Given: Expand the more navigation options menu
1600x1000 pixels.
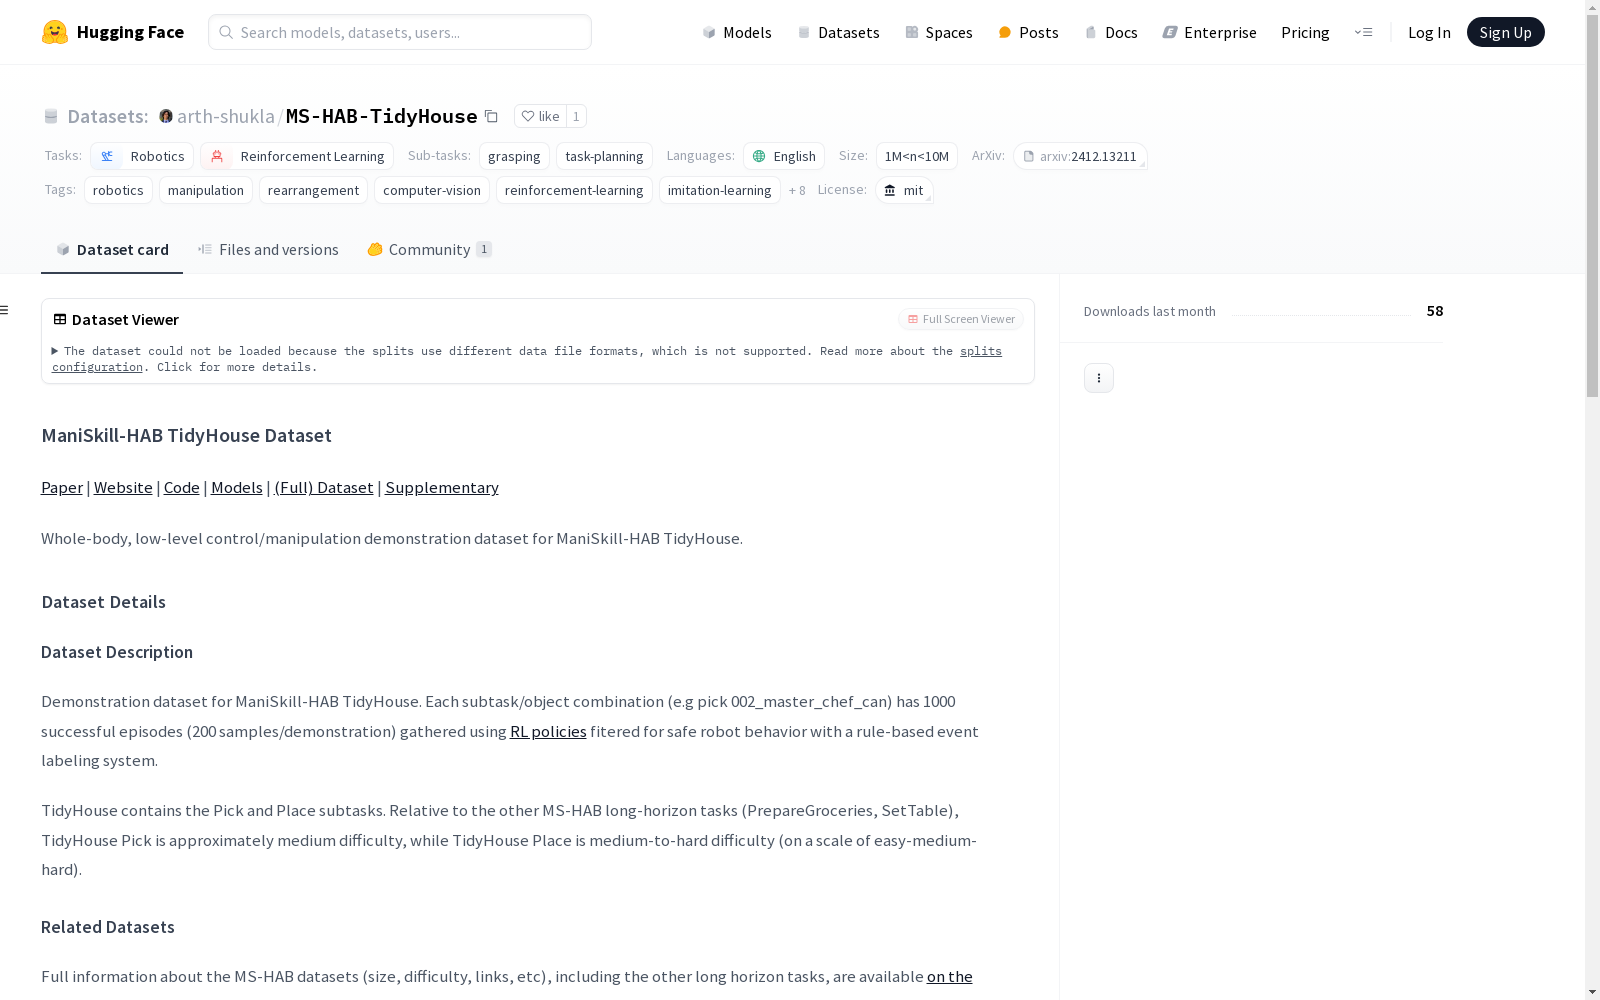Looking at the screenshot, I should tap(1363, 32).
